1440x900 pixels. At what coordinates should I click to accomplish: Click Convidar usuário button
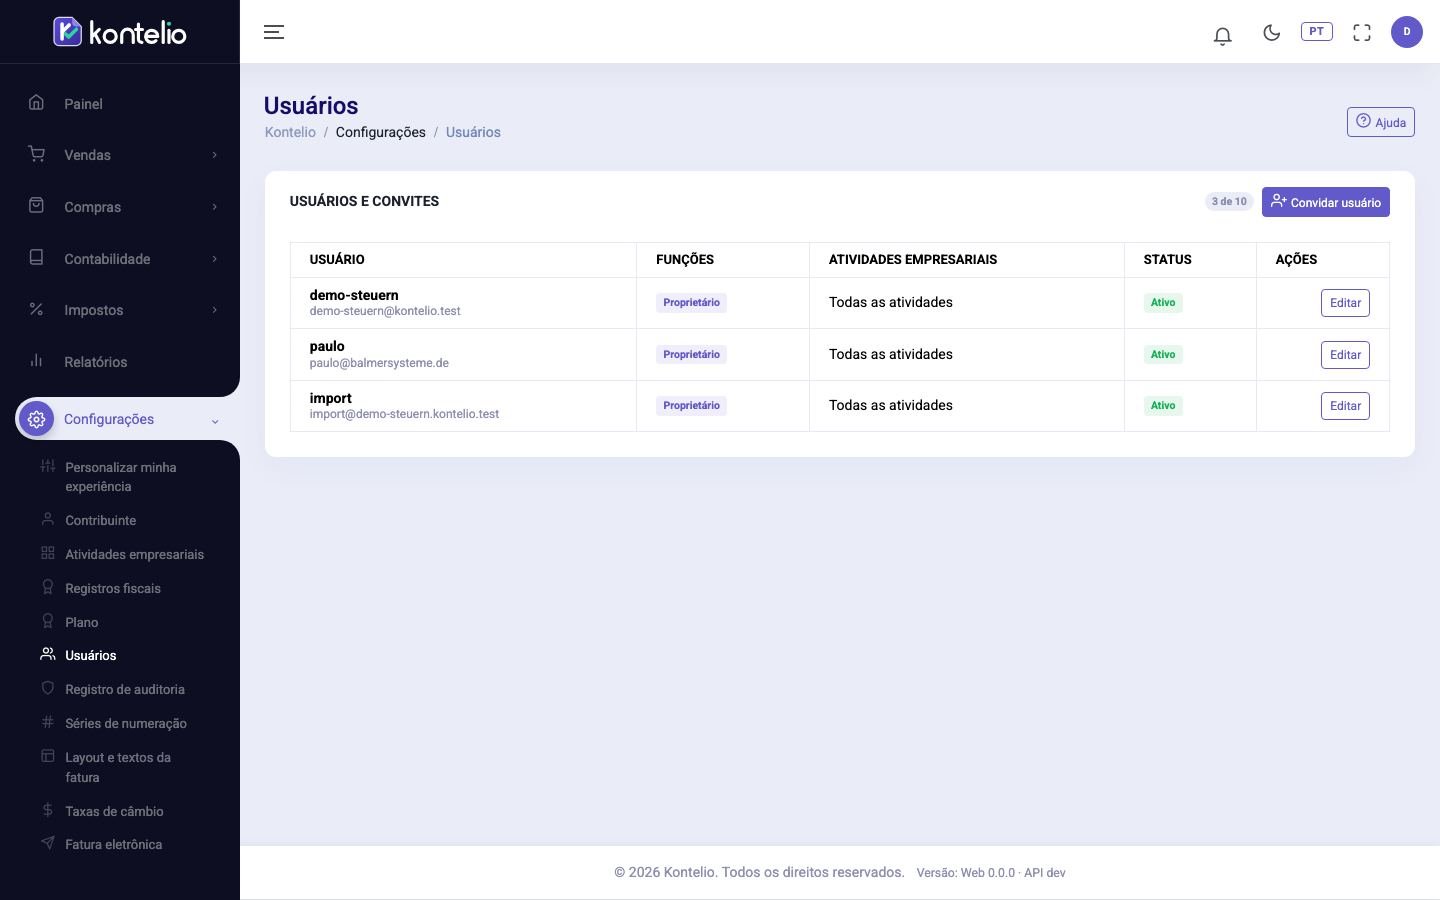pos(1325,202)
